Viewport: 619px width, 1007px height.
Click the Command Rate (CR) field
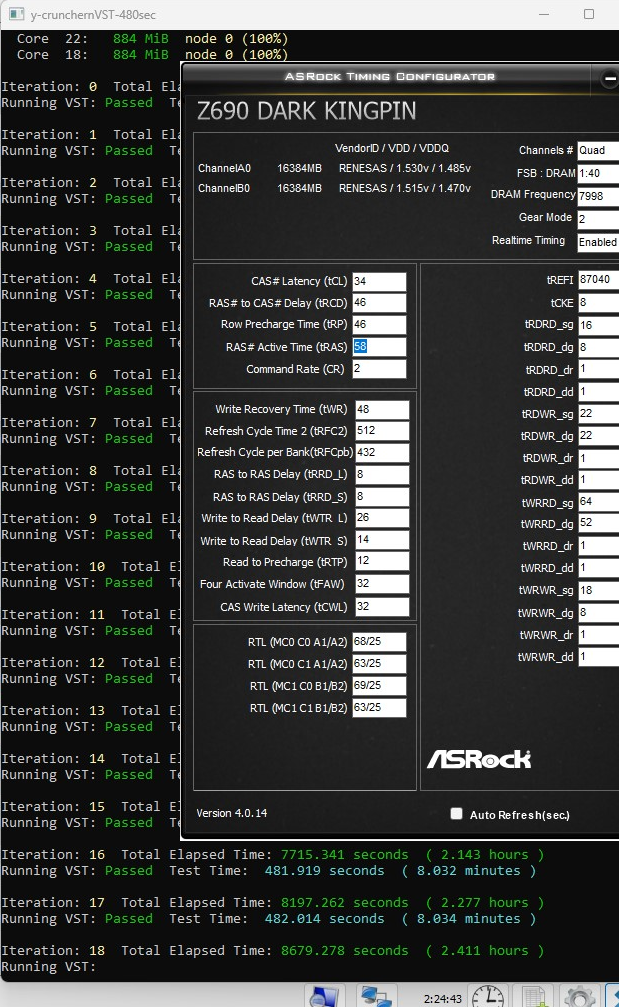coord(379,369)
